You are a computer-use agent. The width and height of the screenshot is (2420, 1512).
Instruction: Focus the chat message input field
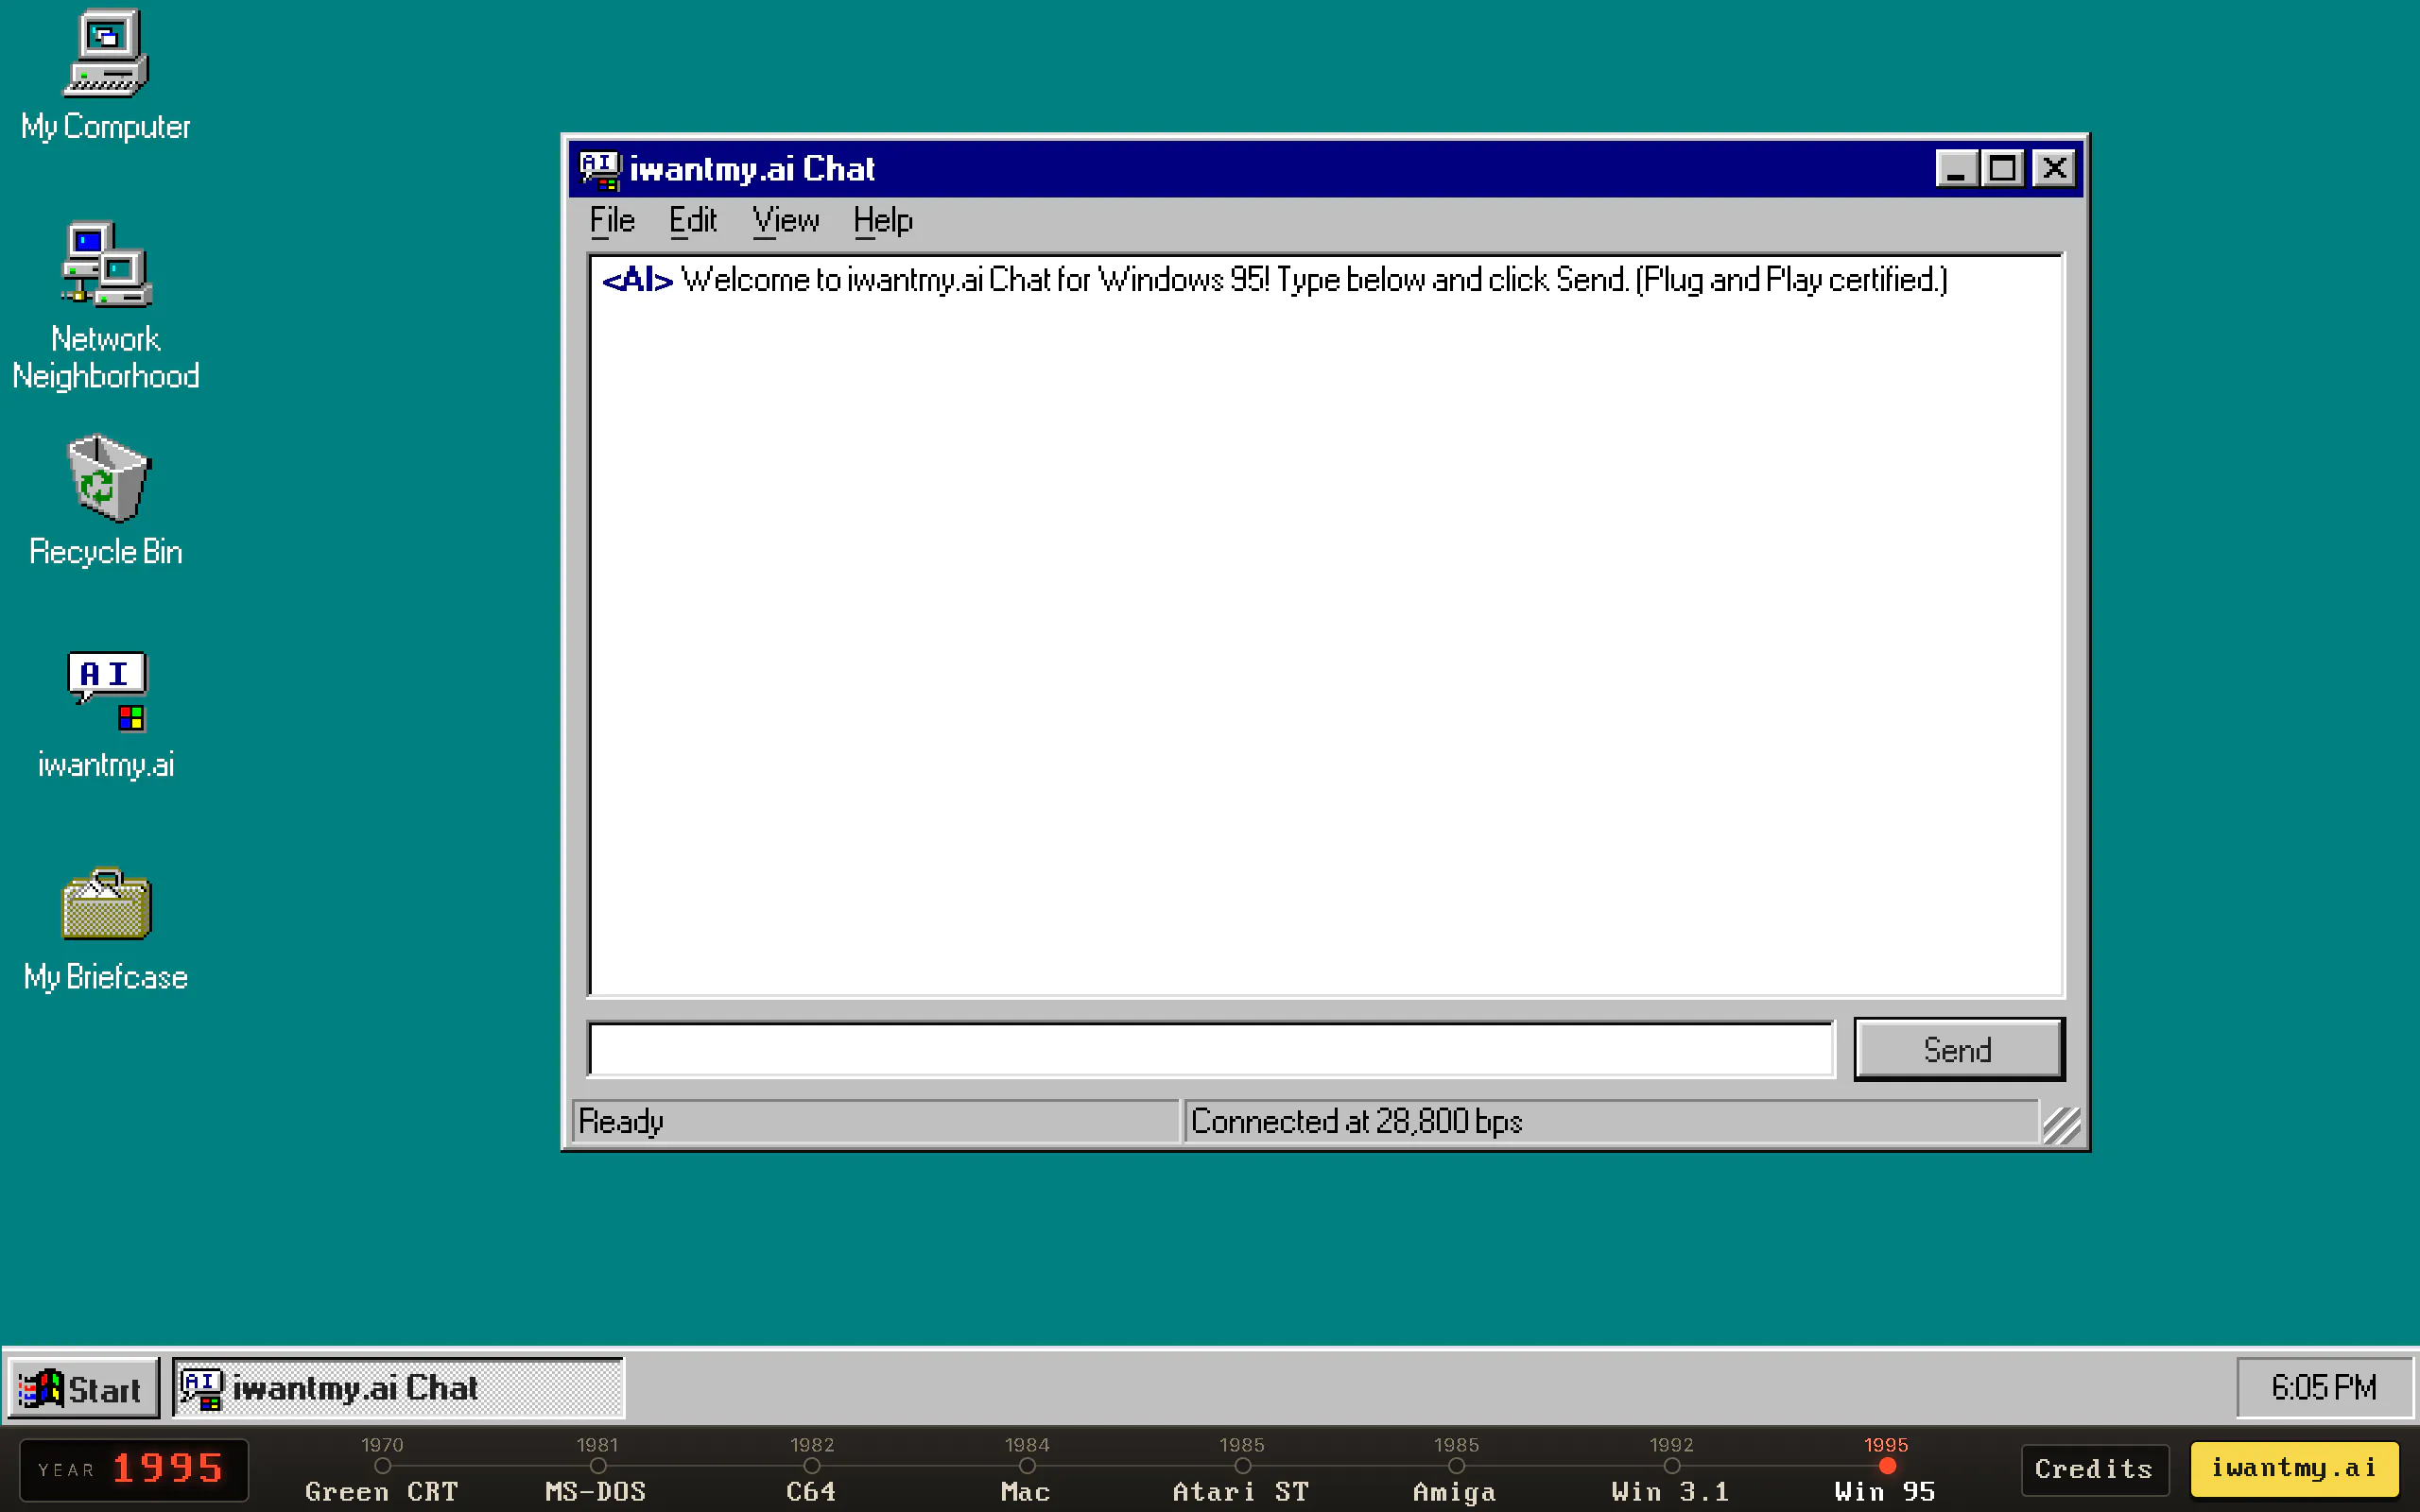point(1211,1049)
